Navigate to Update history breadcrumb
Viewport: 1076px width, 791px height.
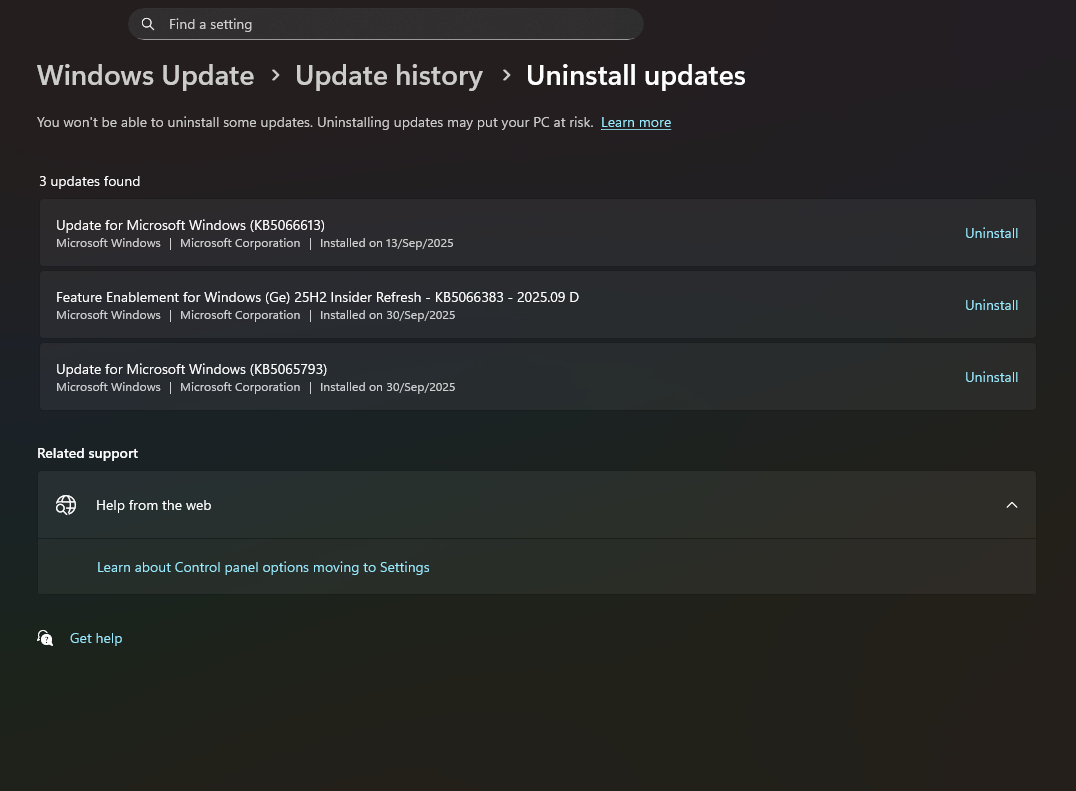click(x=389, y=75)
